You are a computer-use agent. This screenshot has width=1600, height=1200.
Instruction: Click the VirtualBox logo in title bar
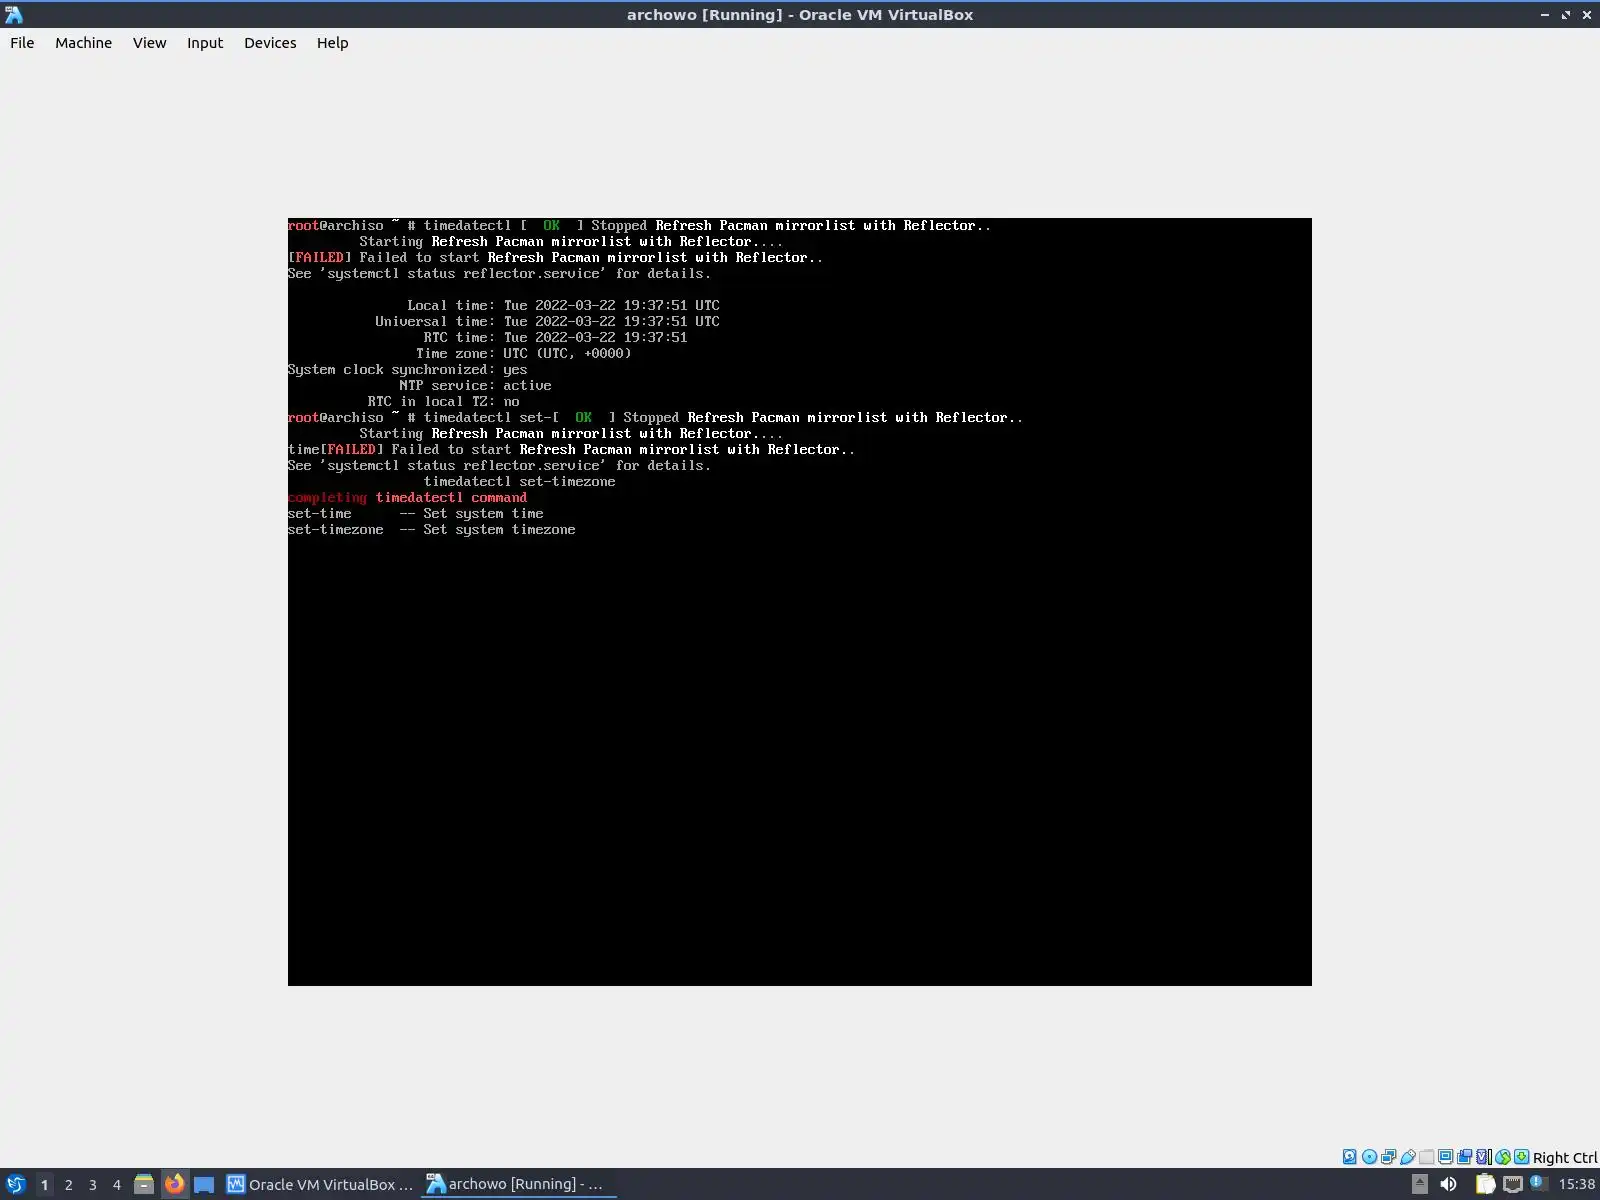tap(14, 14)
